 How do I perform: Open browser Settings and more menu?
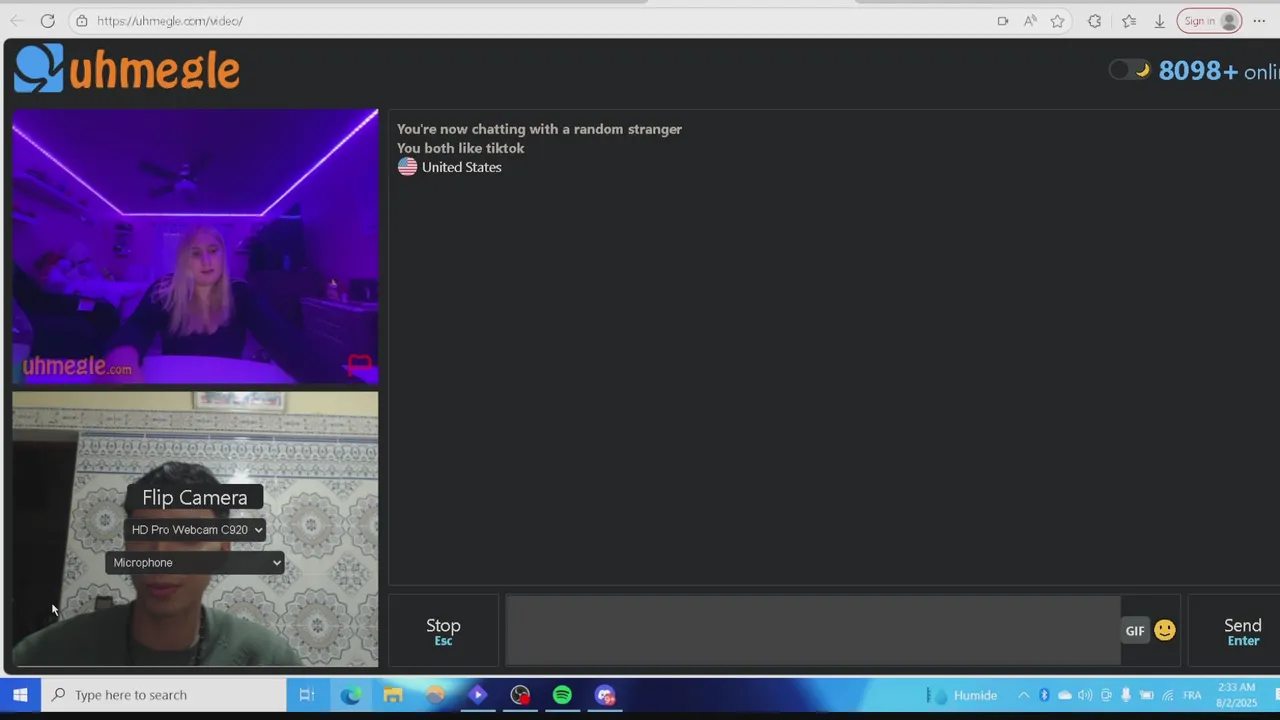tap(1259, 21)
